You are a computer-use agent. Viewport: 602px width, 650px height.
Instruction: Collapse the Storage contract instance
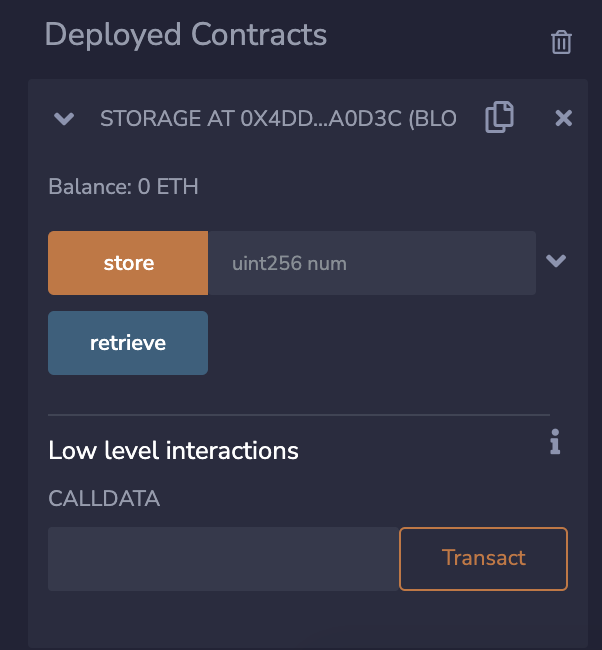(64, 119)
